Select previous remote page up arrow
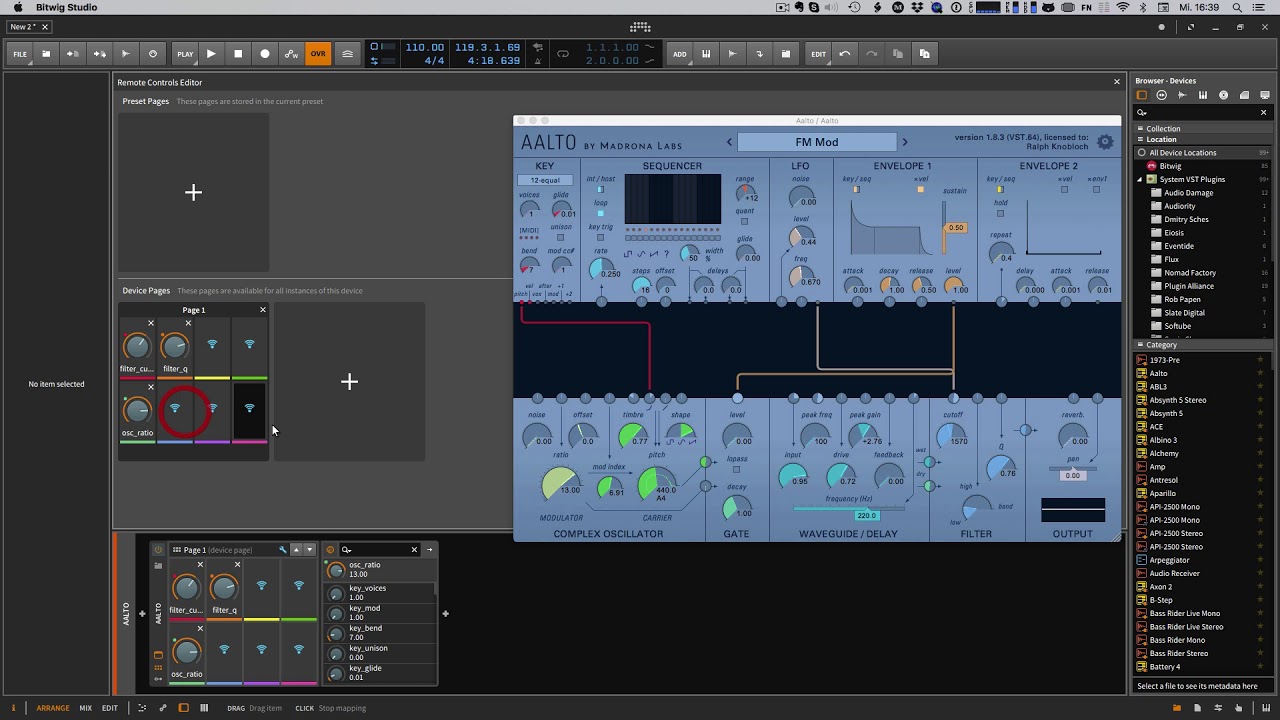 pos(296,550)
